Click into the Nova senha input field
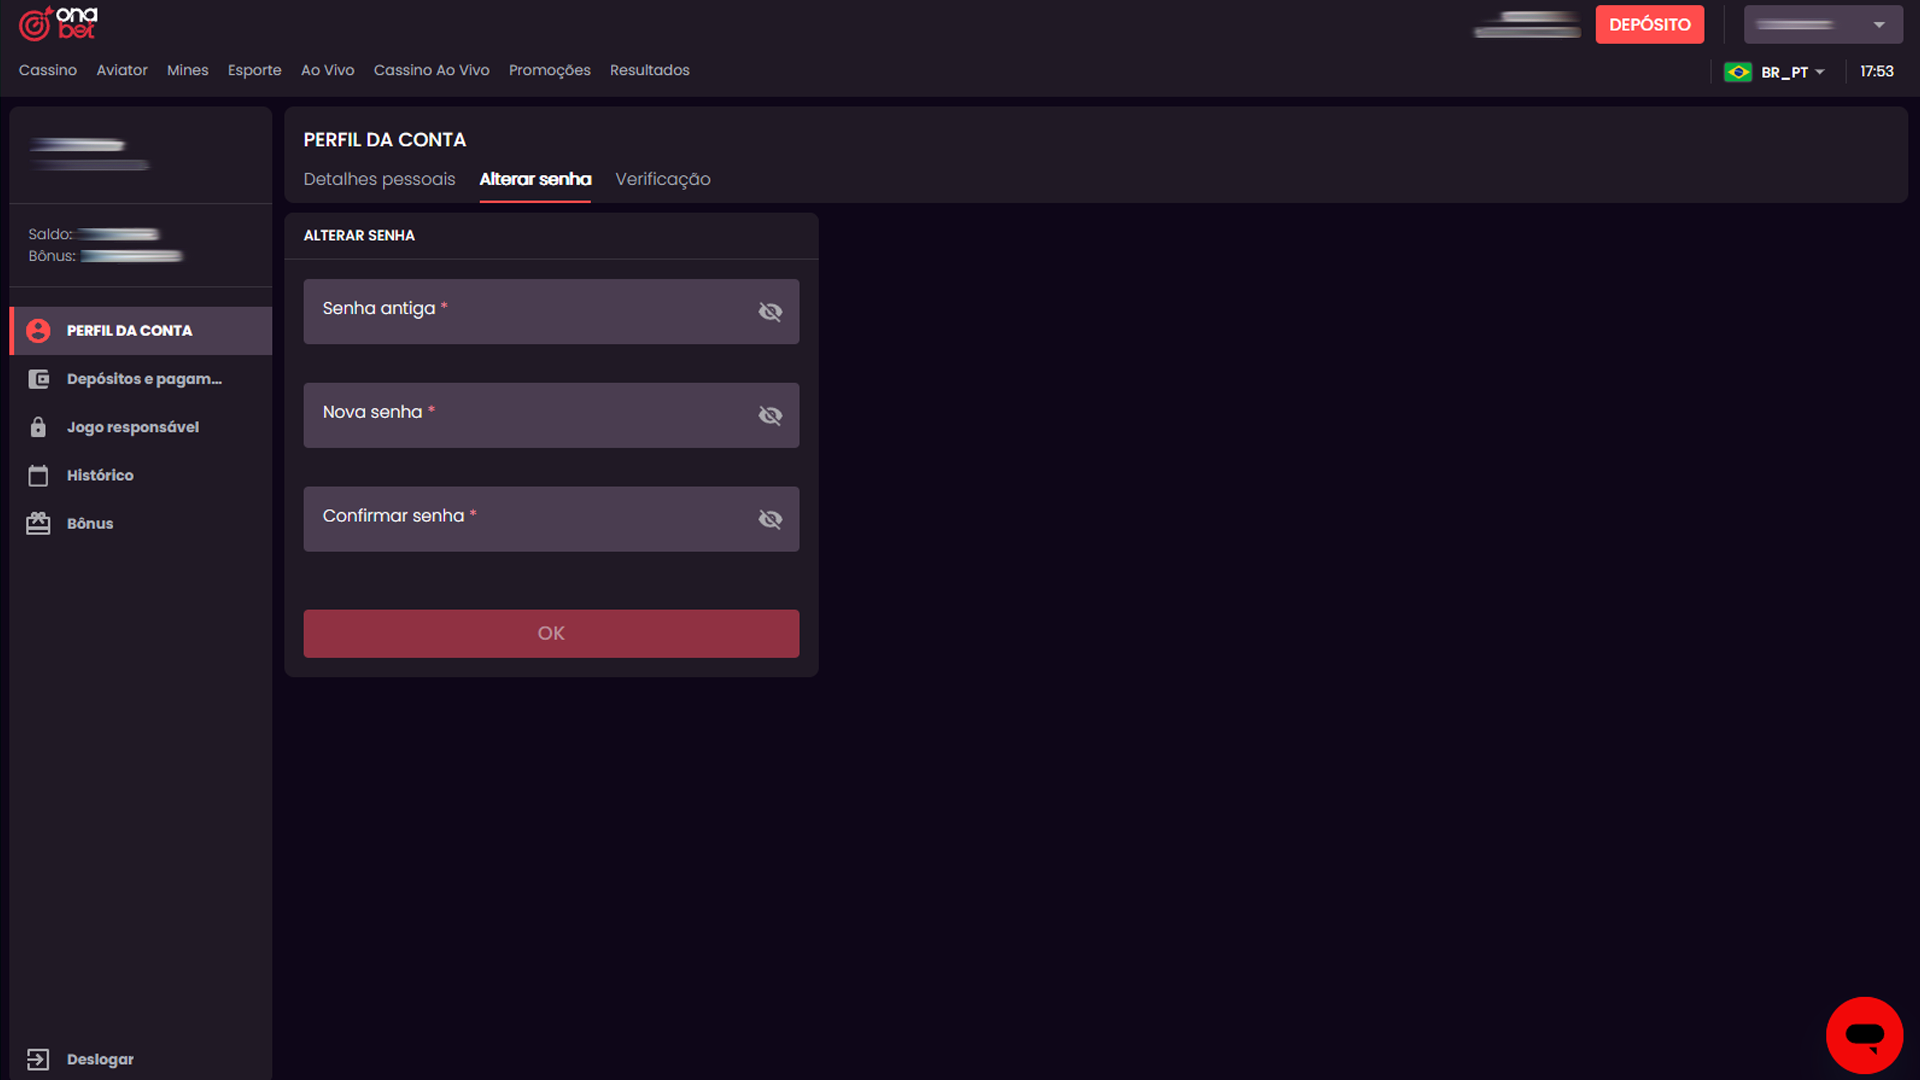1920x1080 pixels. pyautogui.click(x=530, y=416)
